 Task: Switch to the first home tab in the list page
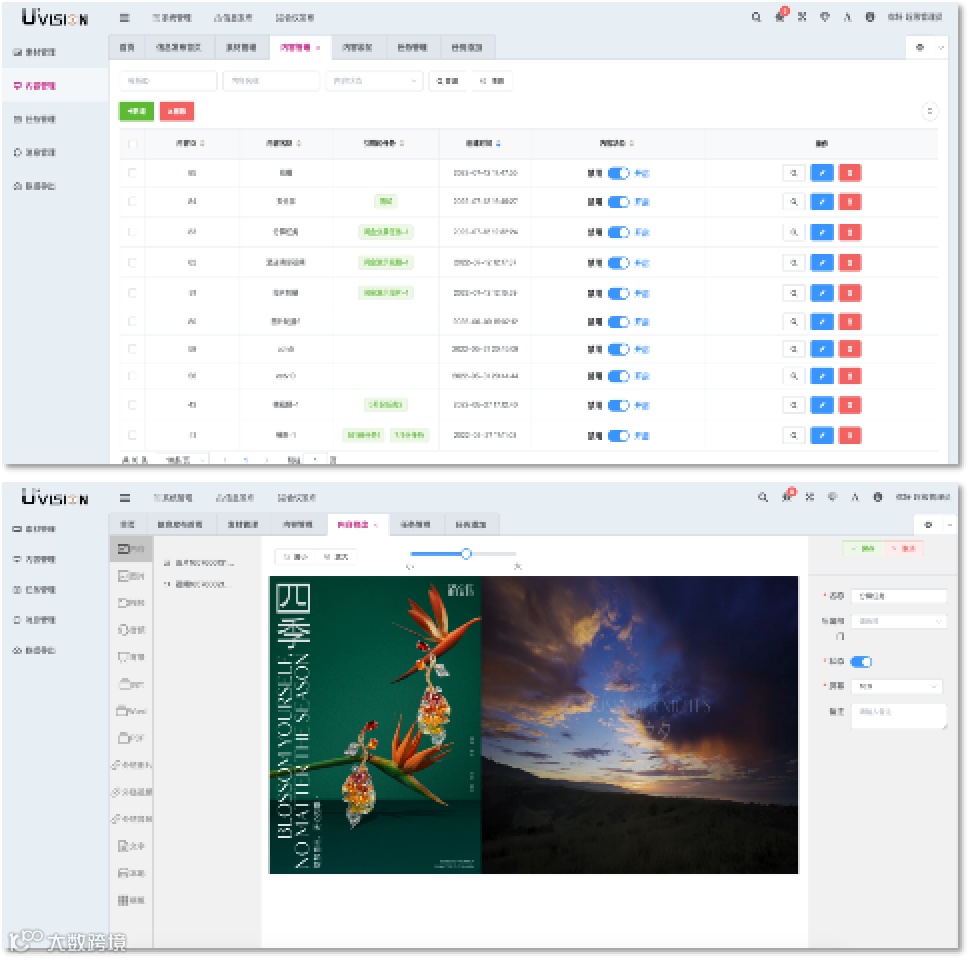(127, 48)
